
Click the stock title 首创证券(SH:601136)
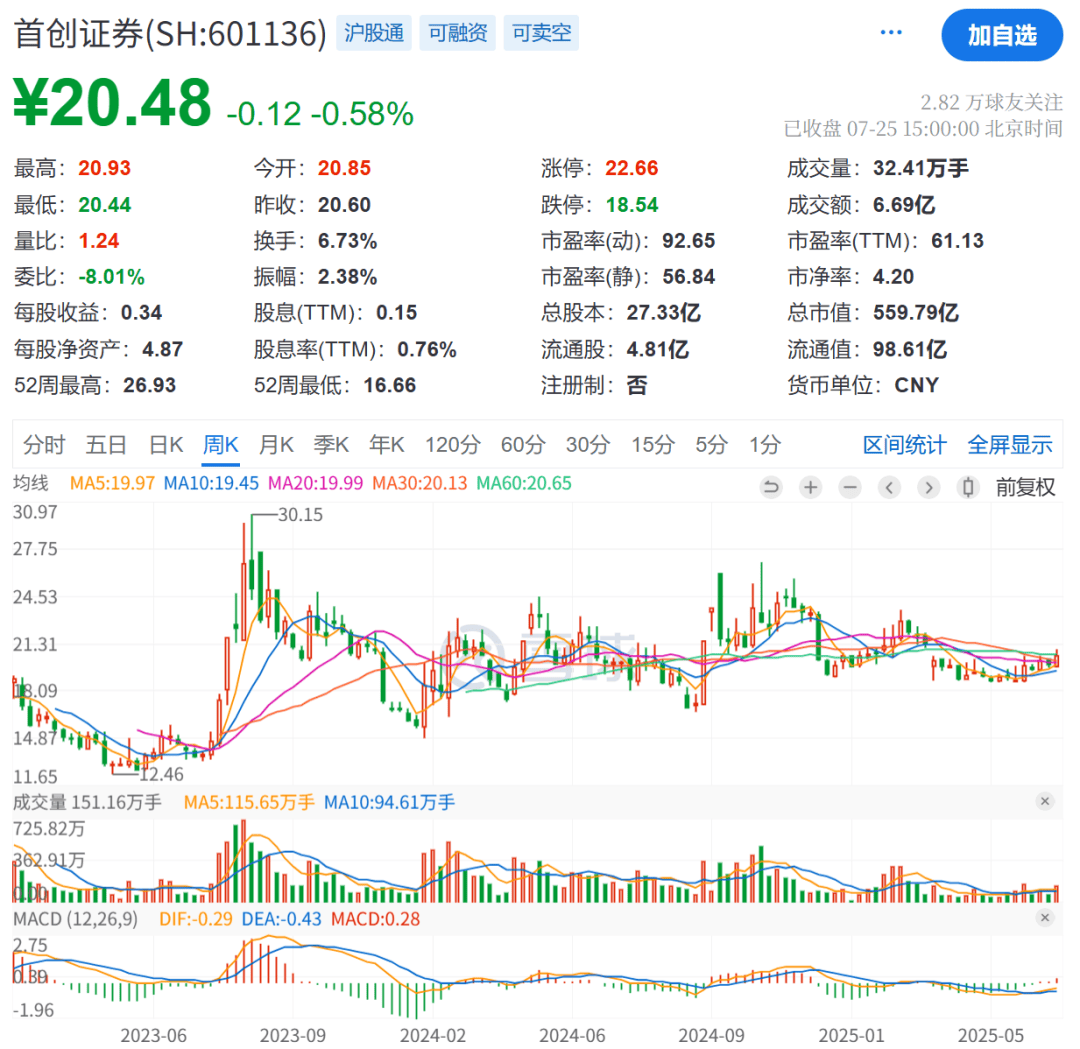click(x=170, y=33)
